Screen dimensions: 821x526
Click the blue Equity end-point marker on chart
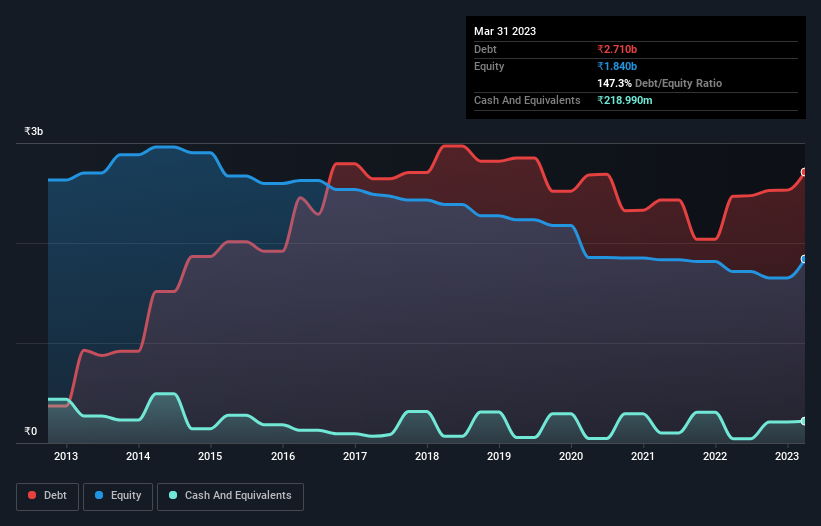coord(804,259)
